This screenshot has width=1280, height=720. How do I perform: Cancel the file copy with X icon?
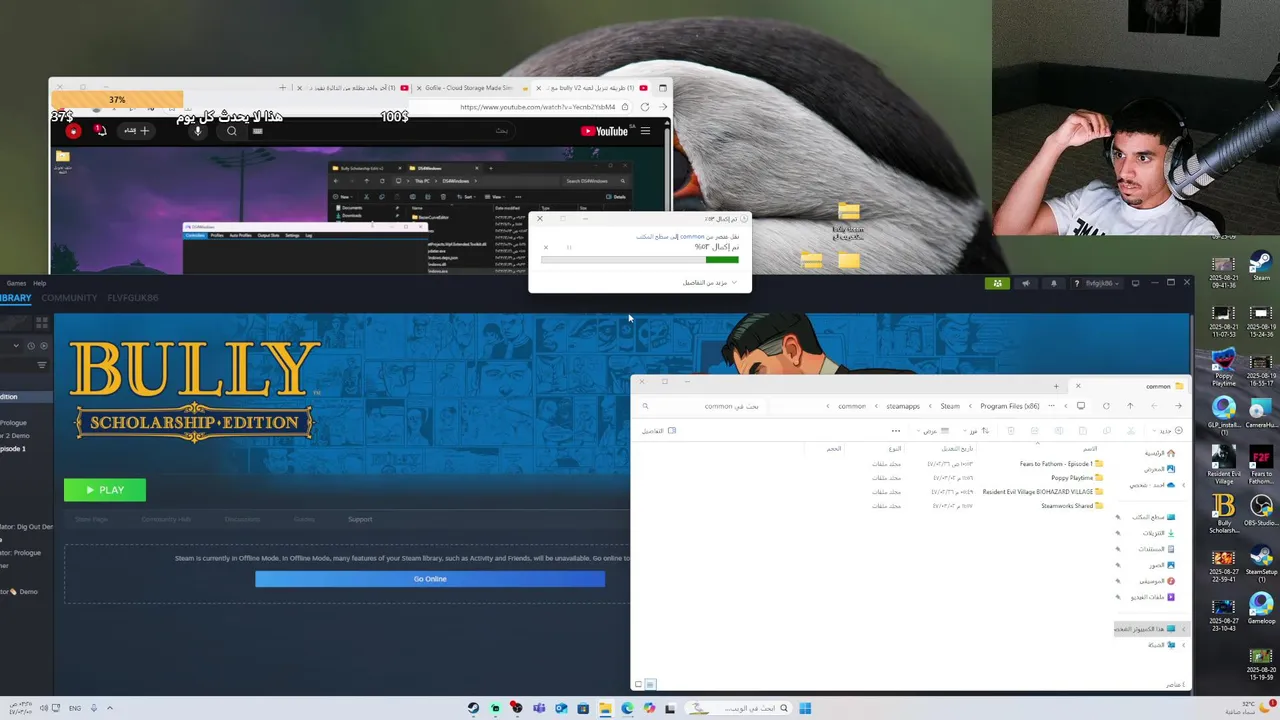point(546,247)
